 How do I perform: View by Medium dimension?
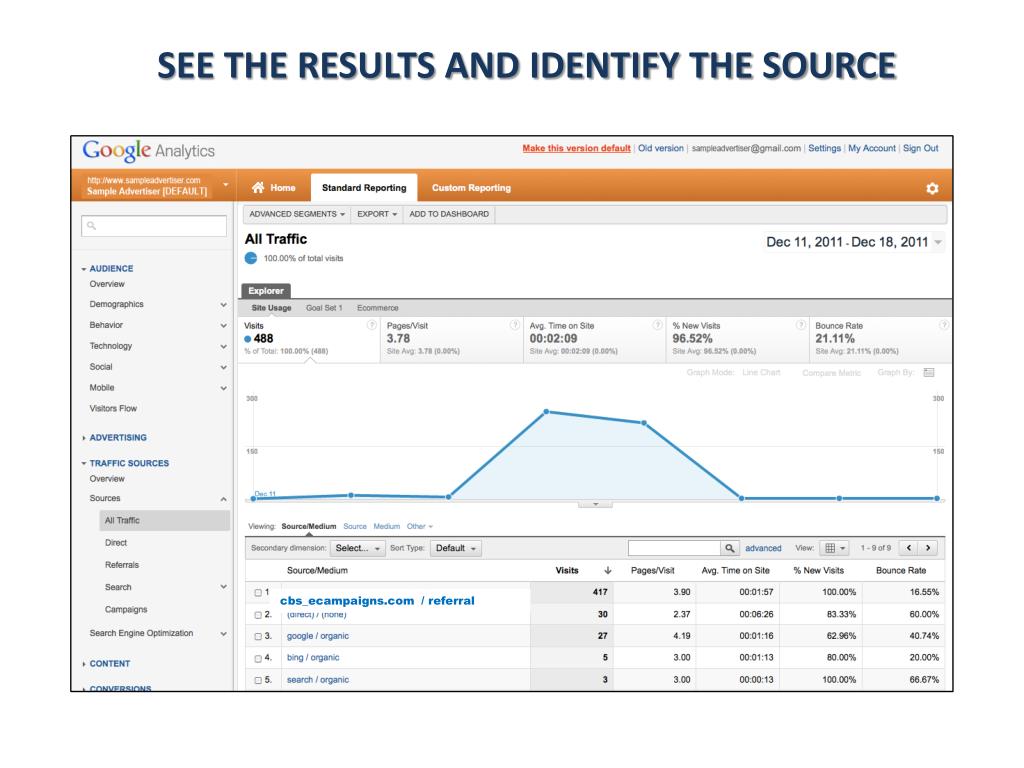(x=387, y=526)
